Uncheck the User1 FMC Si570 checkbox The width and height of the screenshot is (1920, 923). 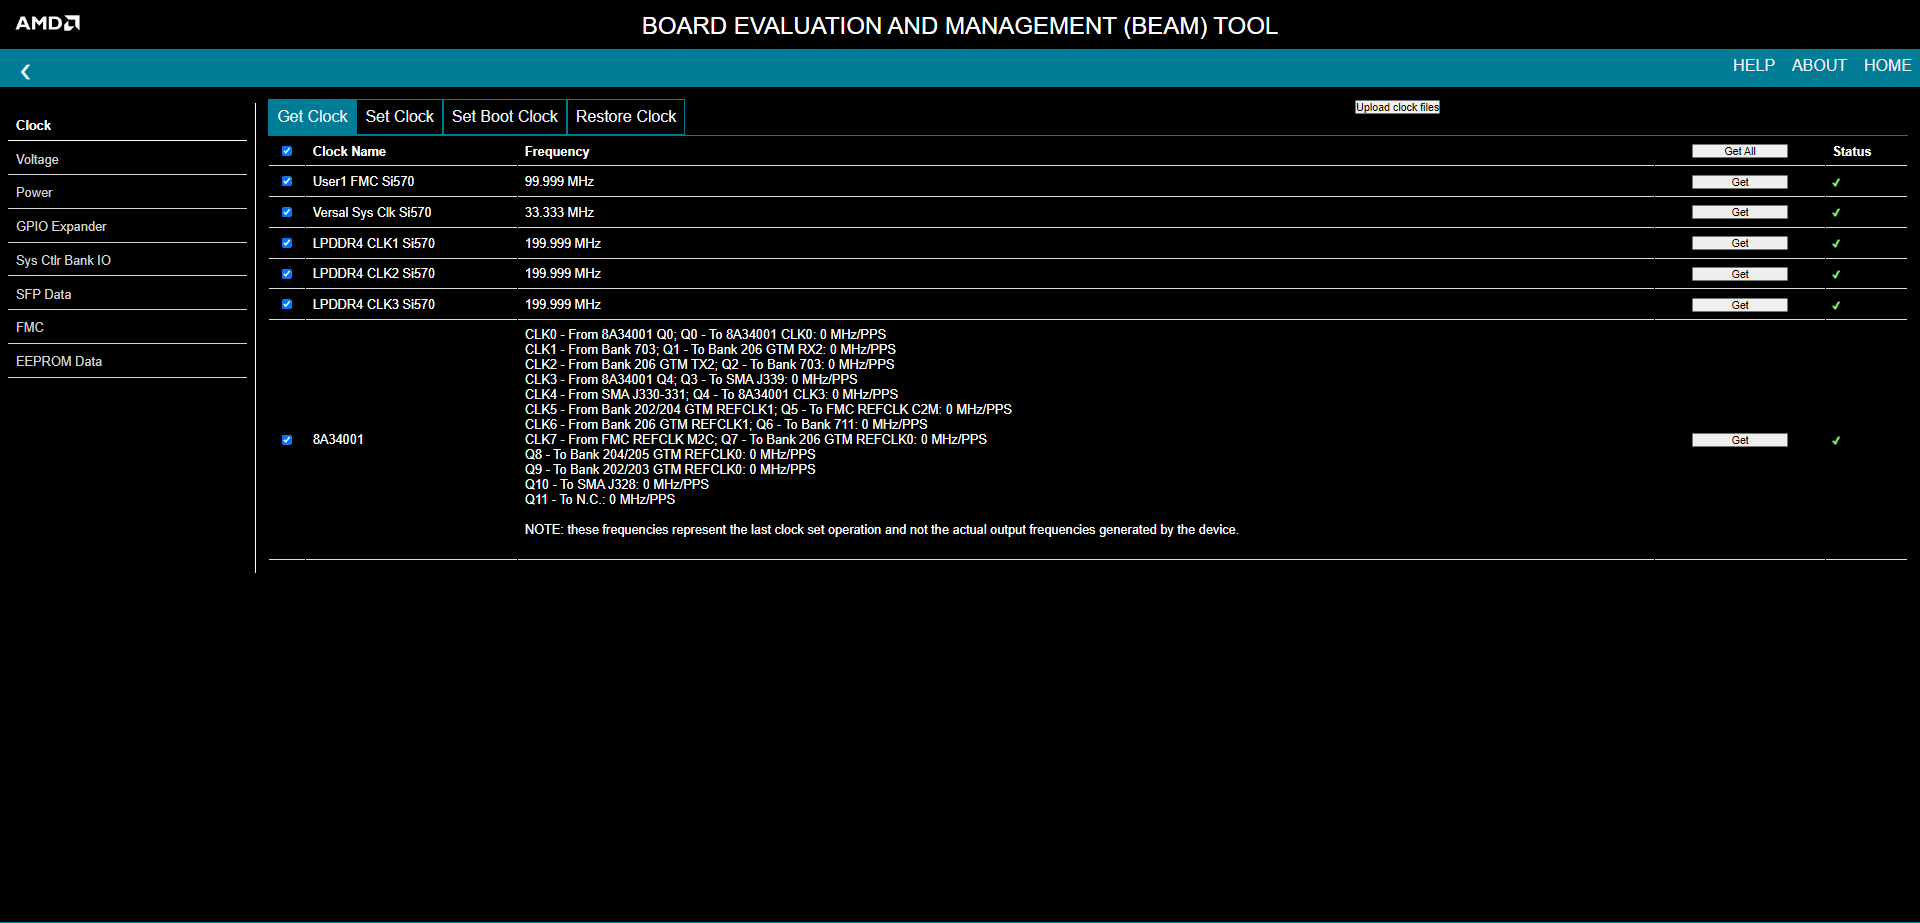(x=287, y=181)
